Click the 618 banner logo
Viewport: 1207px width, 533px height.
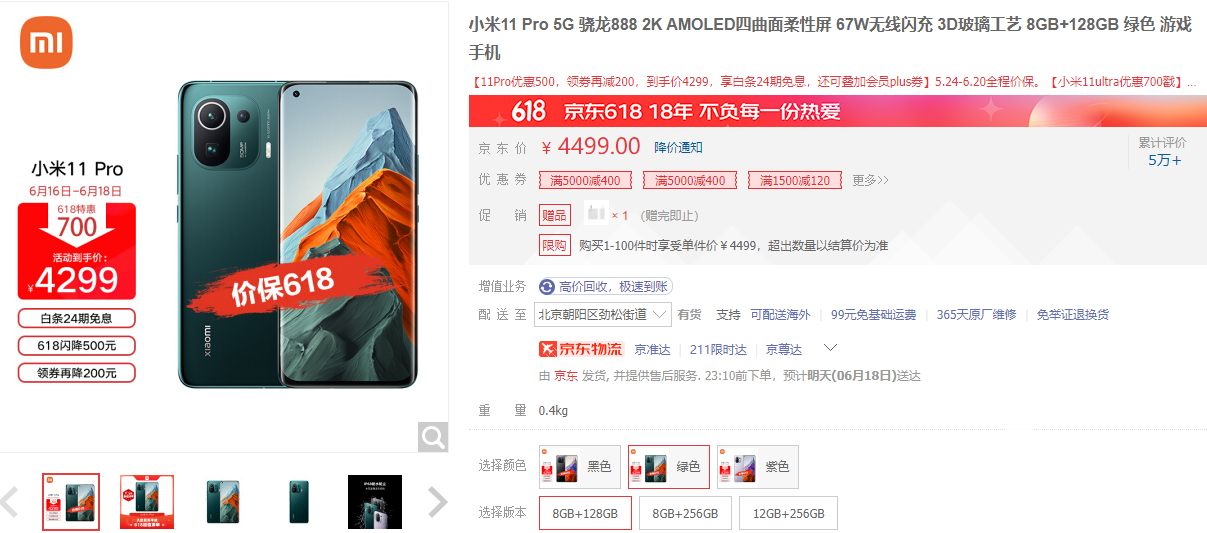pyautogui.click(x=527, y=112)
